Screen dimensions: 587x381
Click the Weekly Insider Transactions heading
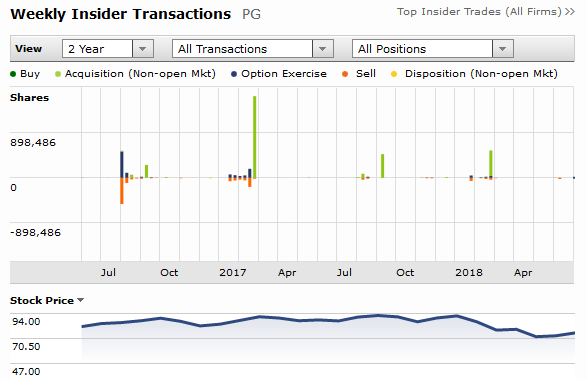pyautogui.click(x=121, y=15)
